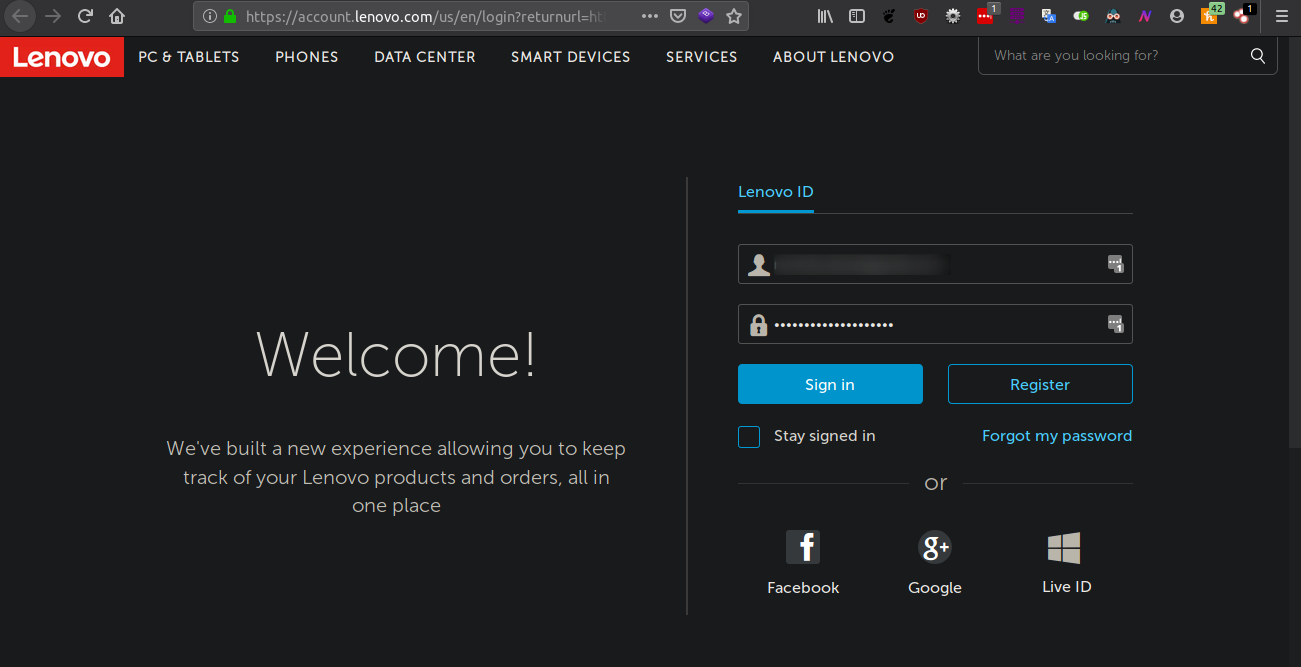Save page to Pocket
The width and height of the screenshot is (1301, 667).
click(678, 16)
